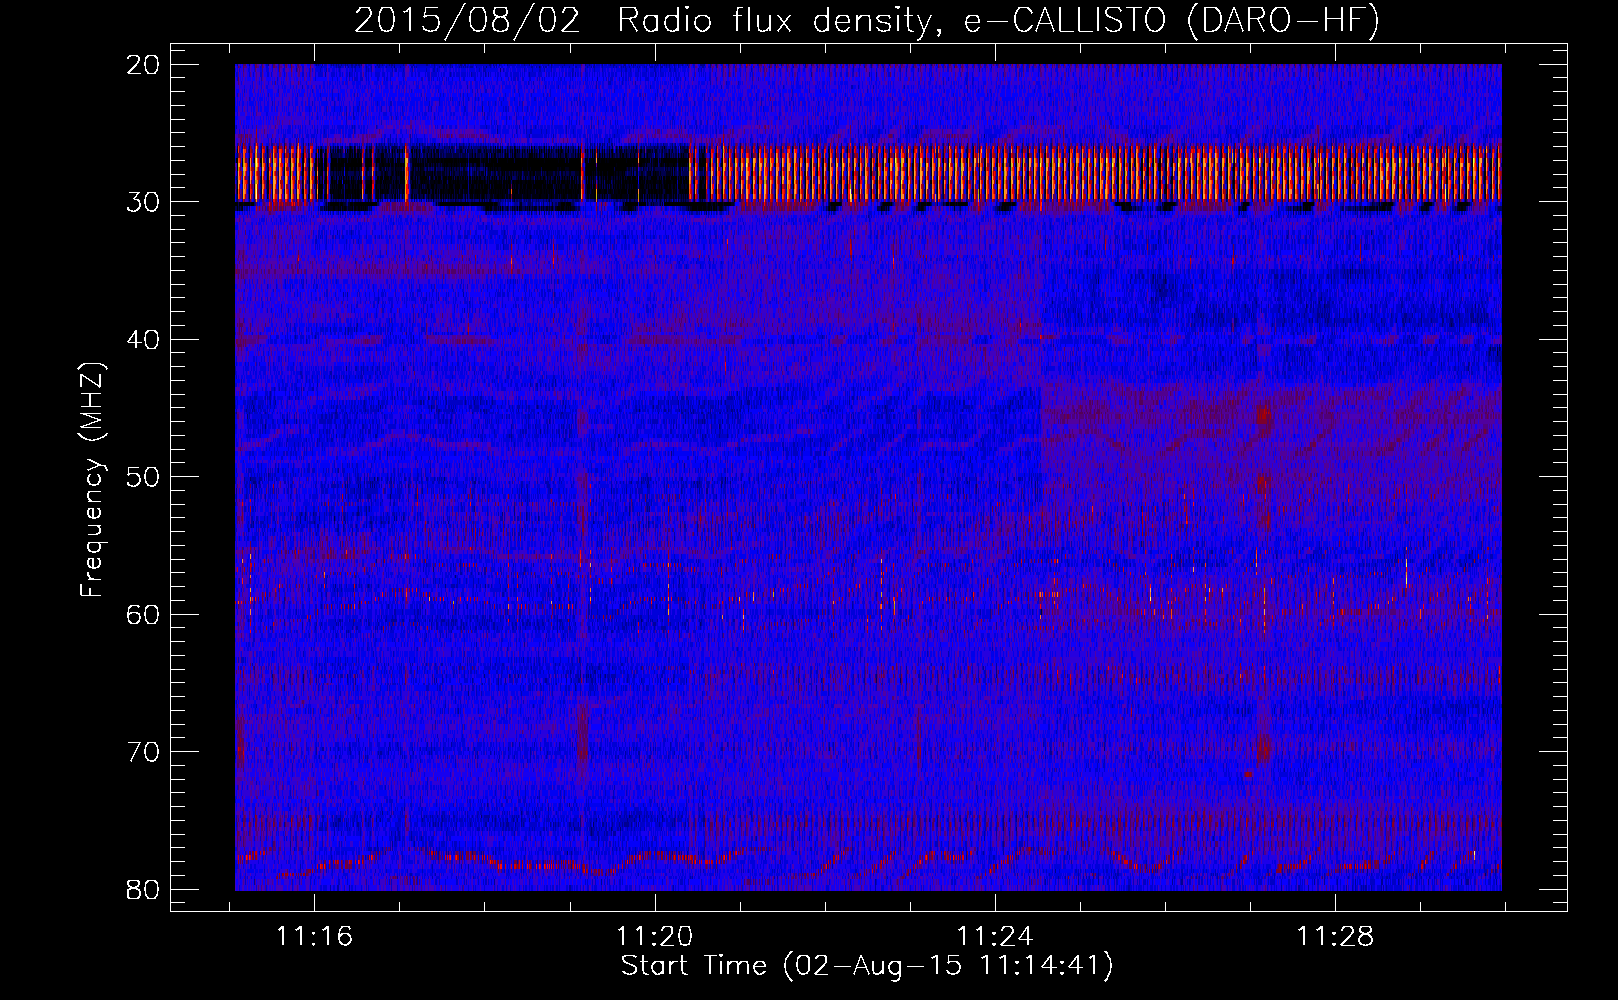The image size is (1618, 1000).
Task: Select the 20 MHz frequency tick label
Action: (144, 65)
